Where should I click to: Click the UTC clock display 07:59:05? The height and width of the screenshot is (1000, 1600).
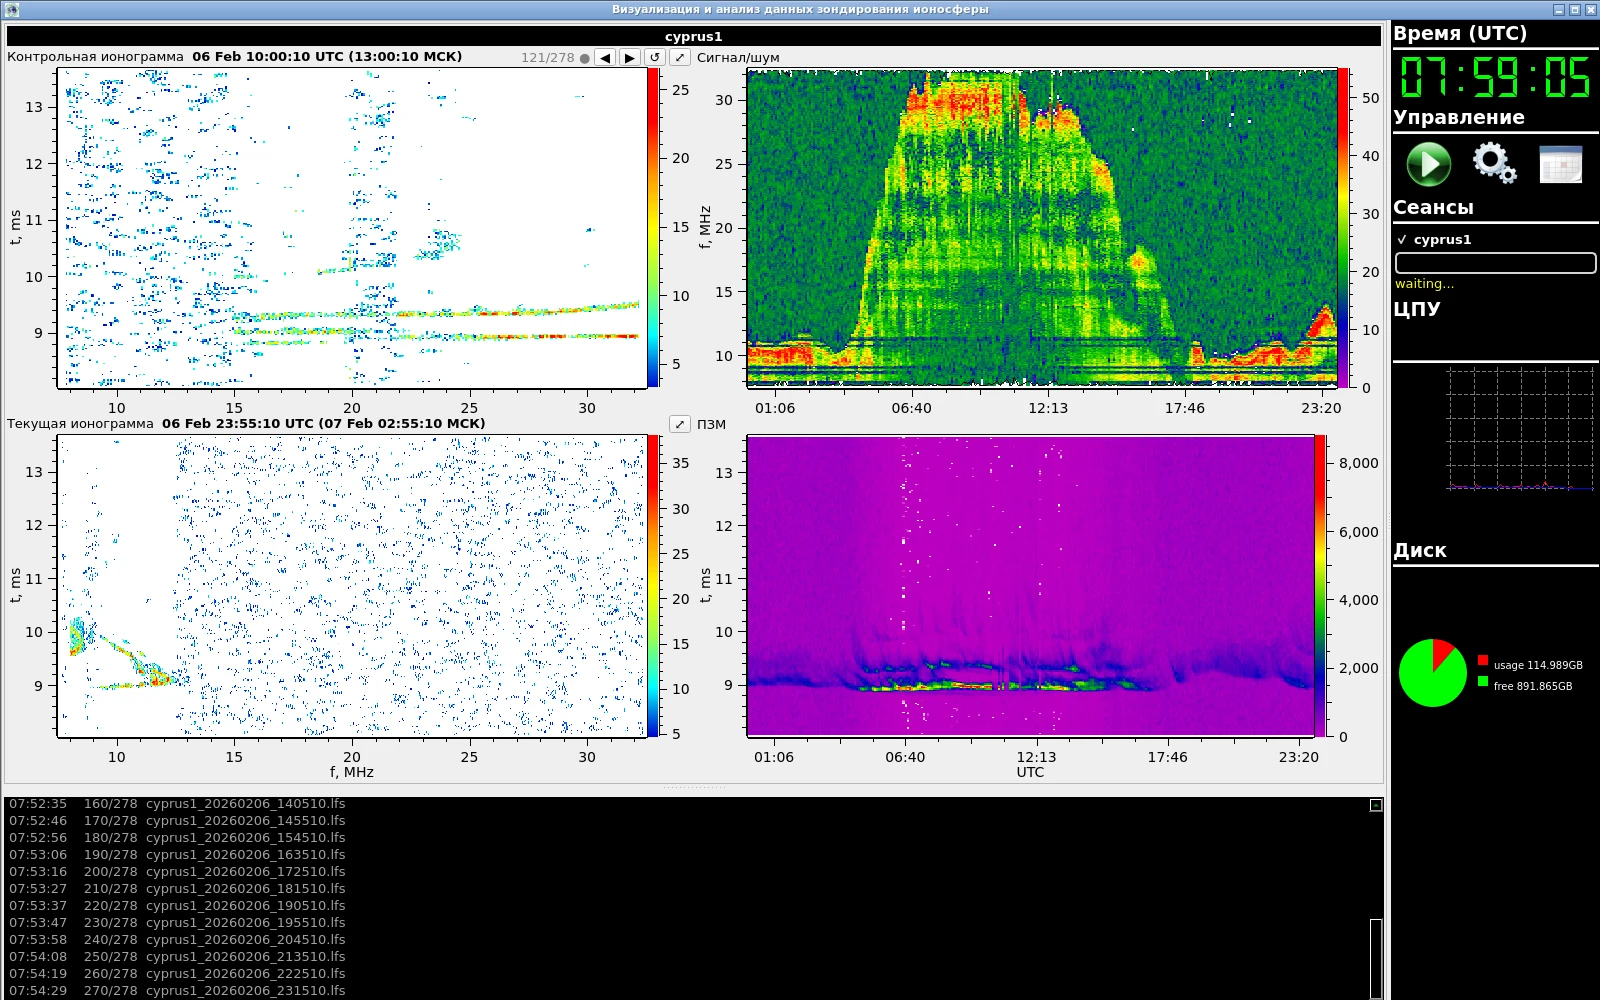(1495, 77)
